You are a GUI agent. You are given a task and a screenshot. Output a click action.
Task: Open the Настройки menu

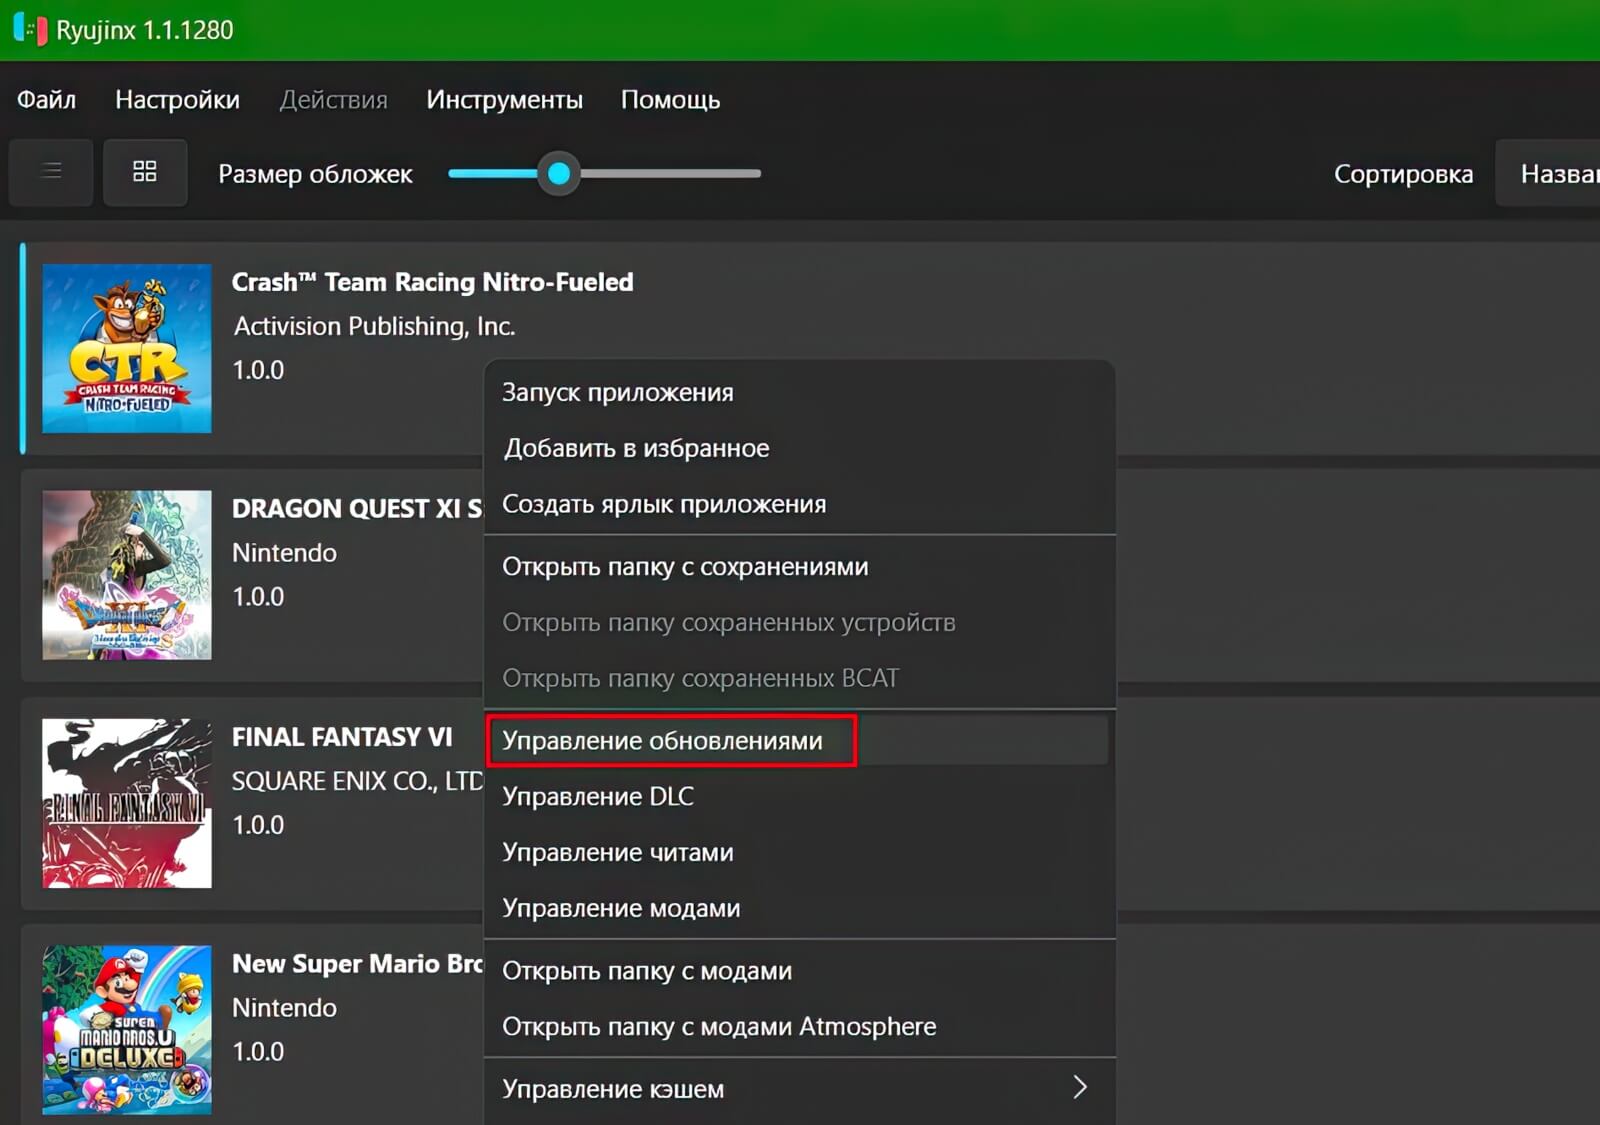coord(177,100)
